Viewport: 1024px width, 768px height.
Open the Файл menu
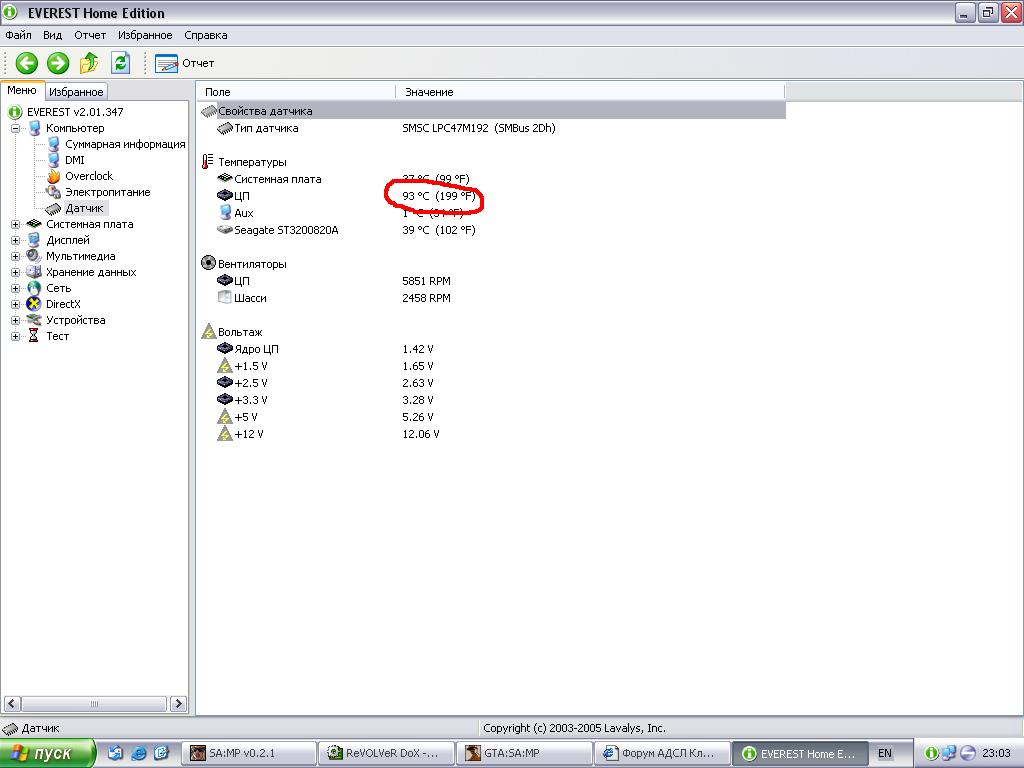(x=18, y=35)
